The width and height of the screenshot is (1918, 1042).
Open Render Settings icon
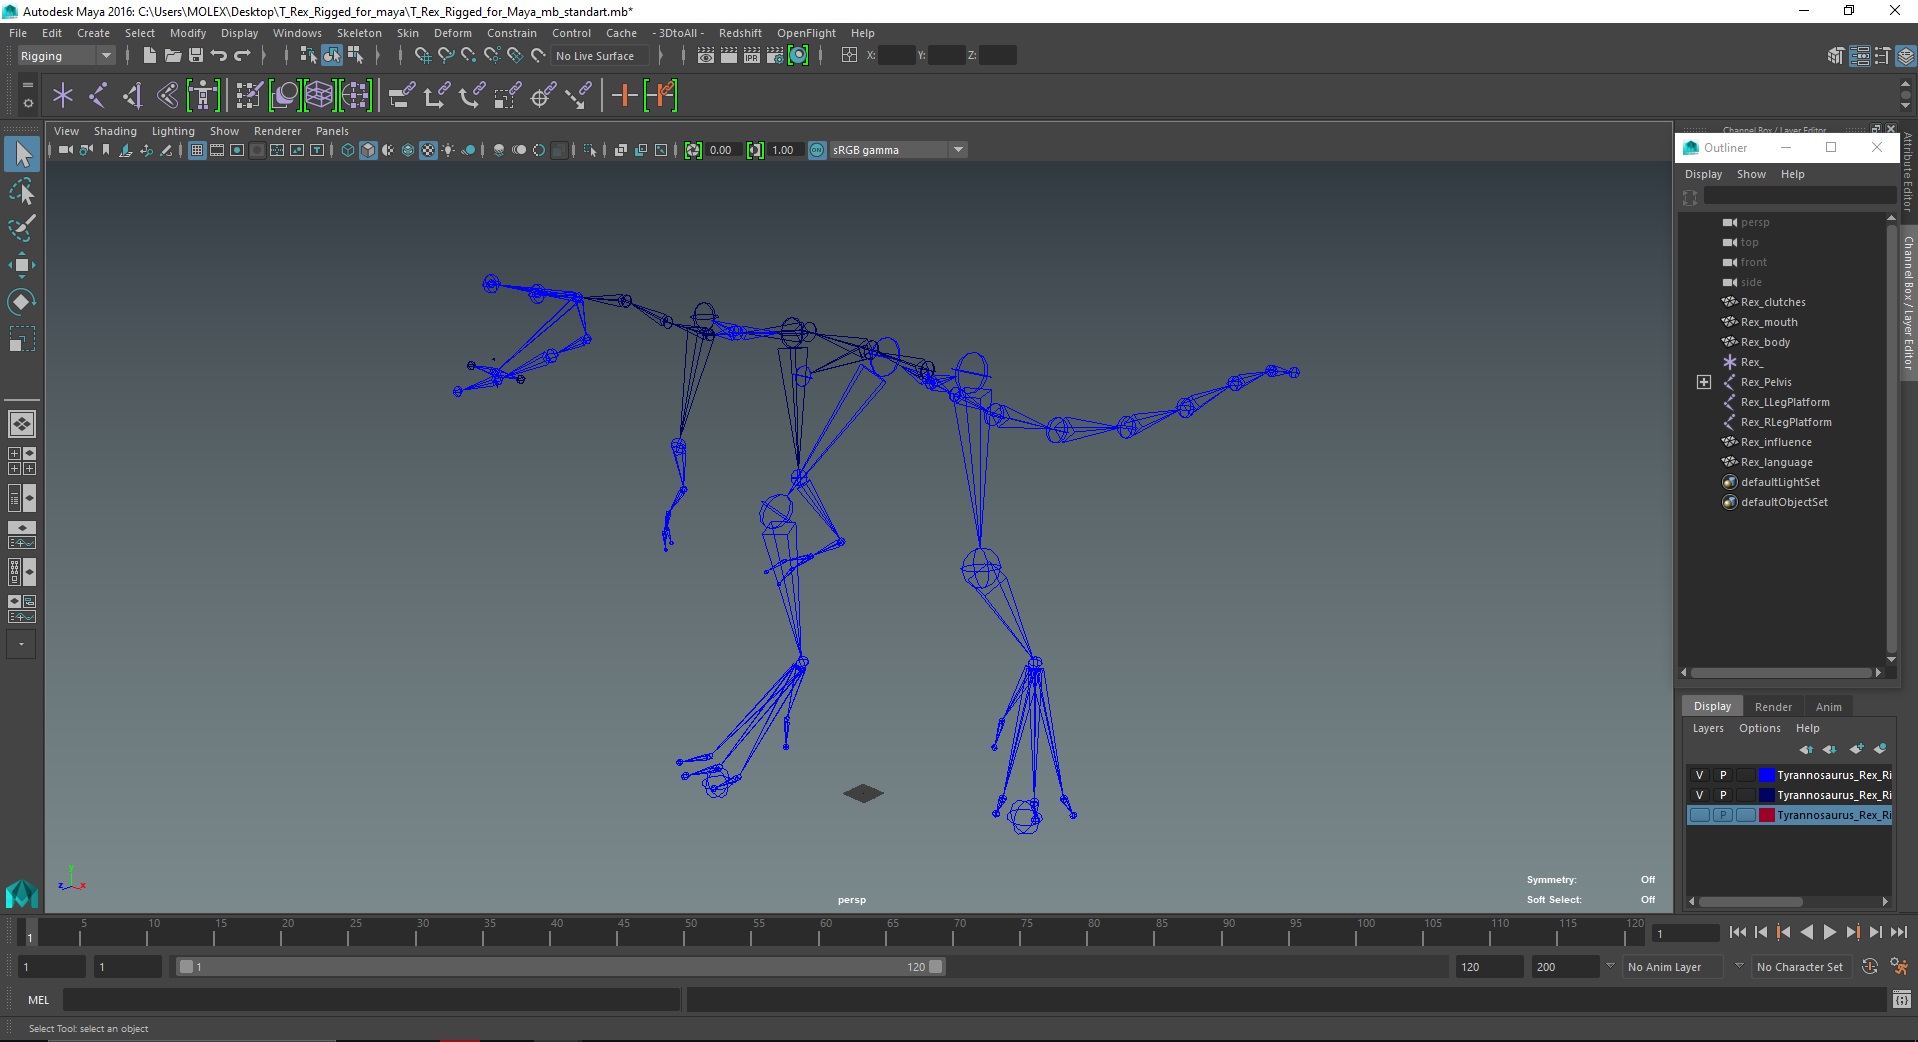point(774,56)
